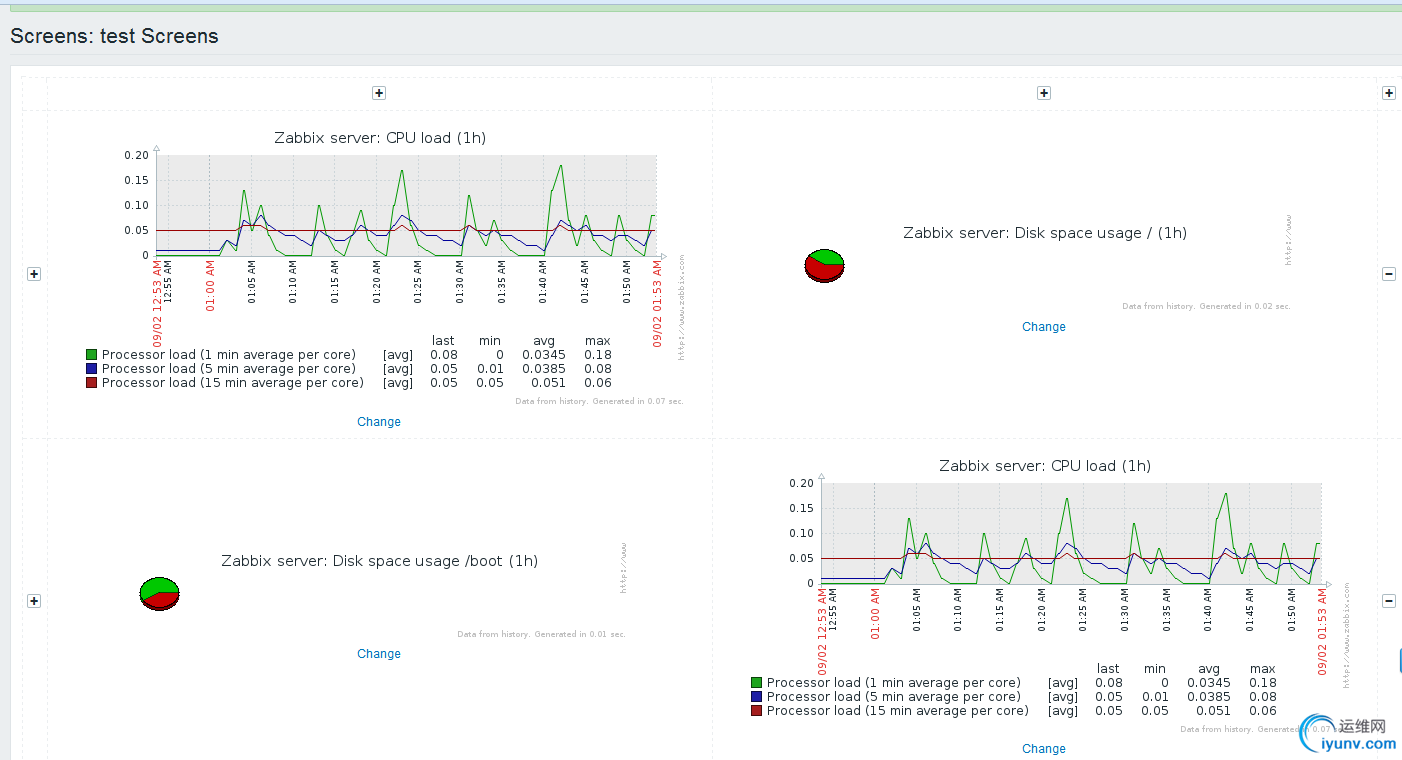The height and width of the screenshot is (760, 1402).
Task: Click 'Generated in 0.07 sec.' note under first-row CPU graph
Action: (x=637, y=401)
